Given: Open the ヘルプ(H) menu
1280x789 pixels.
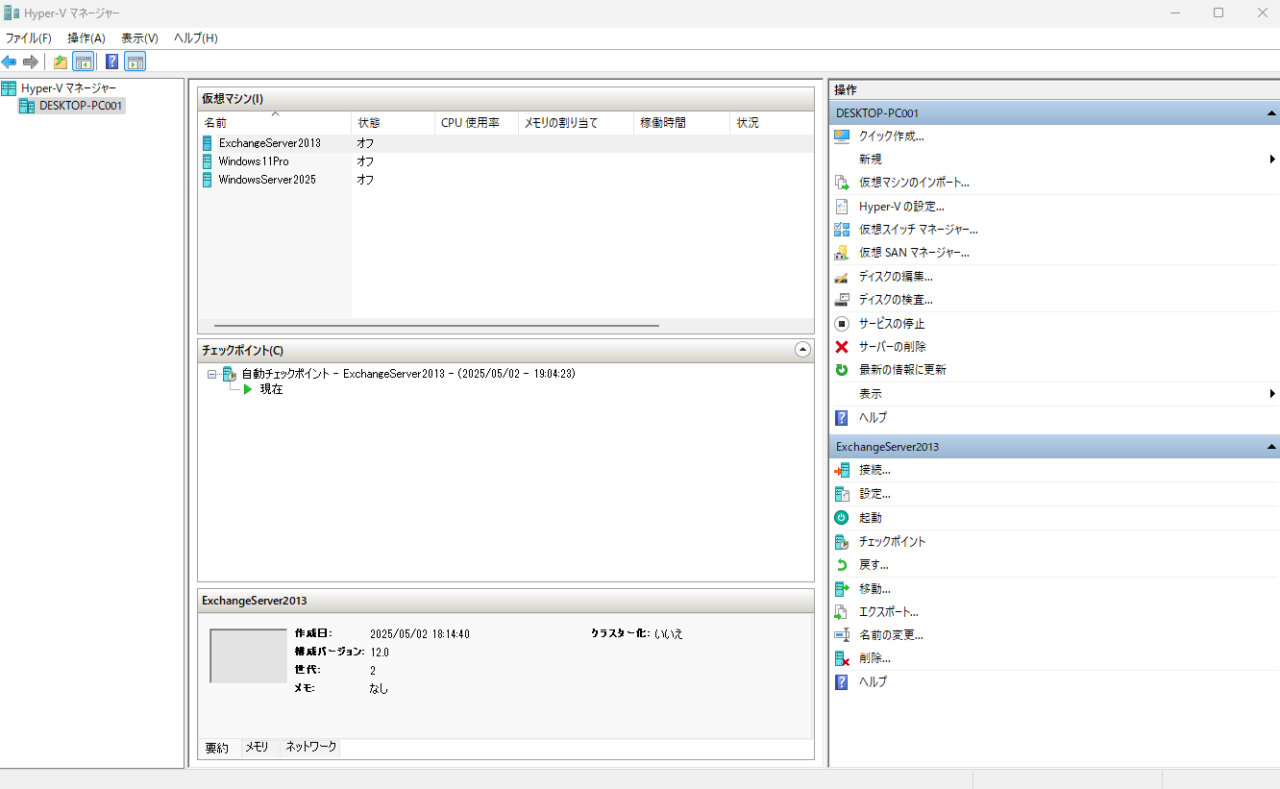Looking at the screenshot, I should coord(195,38).
